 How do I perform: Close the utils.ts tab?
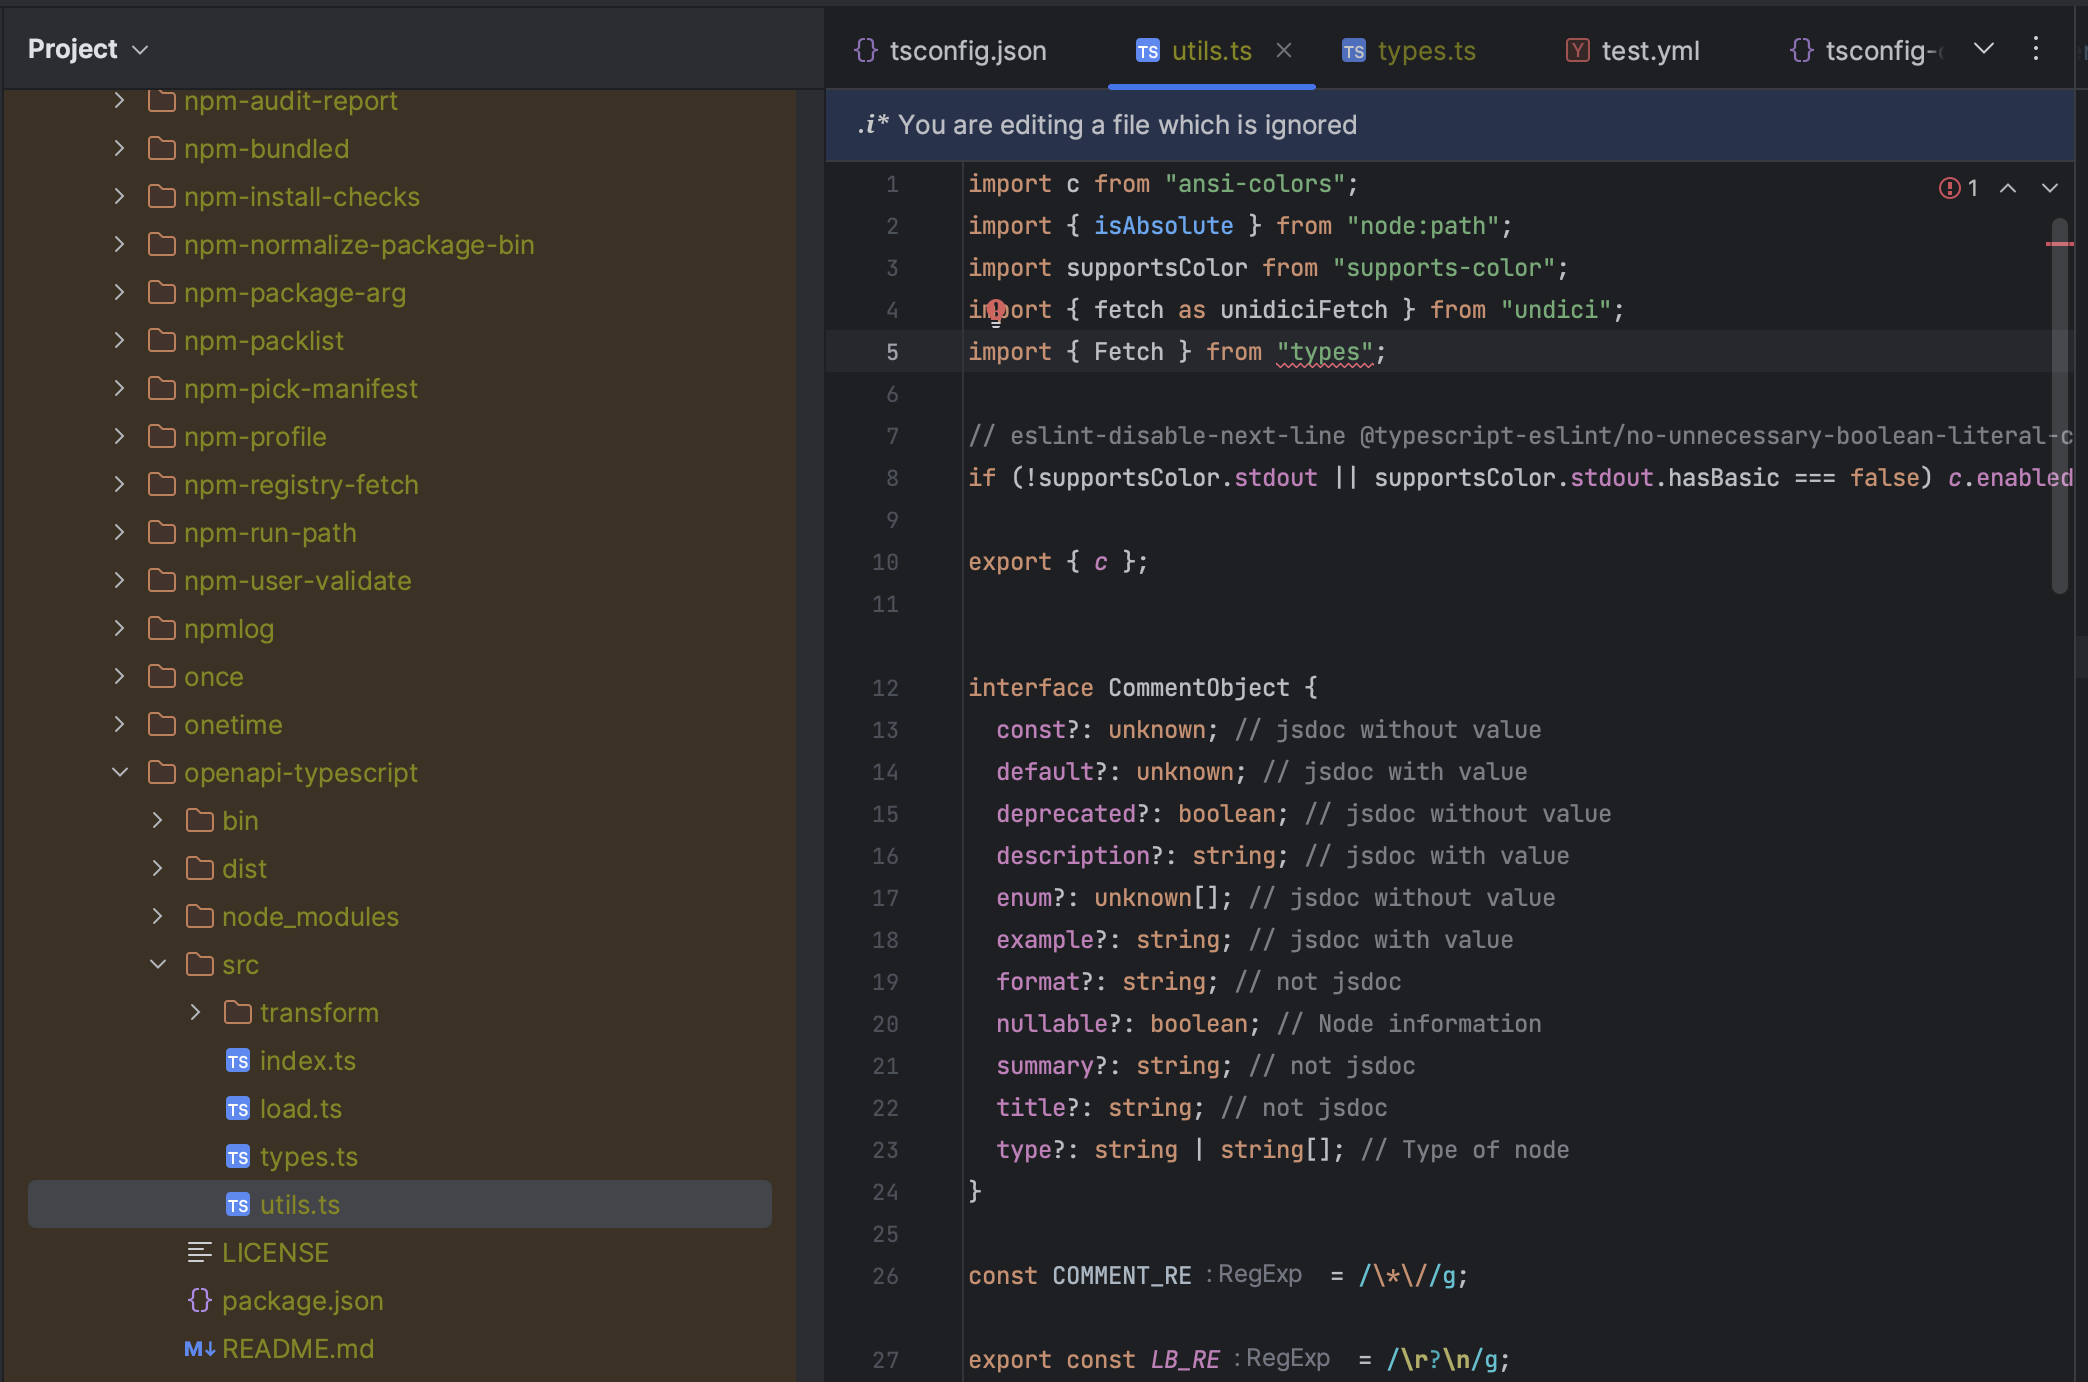pyautogui.click(x=1284, y=51)
